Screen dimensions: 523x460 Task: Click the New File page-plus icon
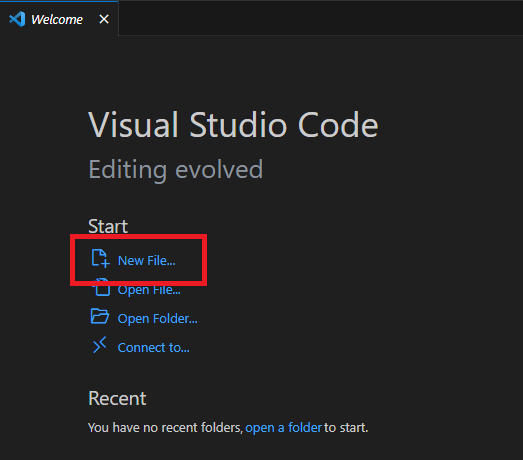(100, 258)
